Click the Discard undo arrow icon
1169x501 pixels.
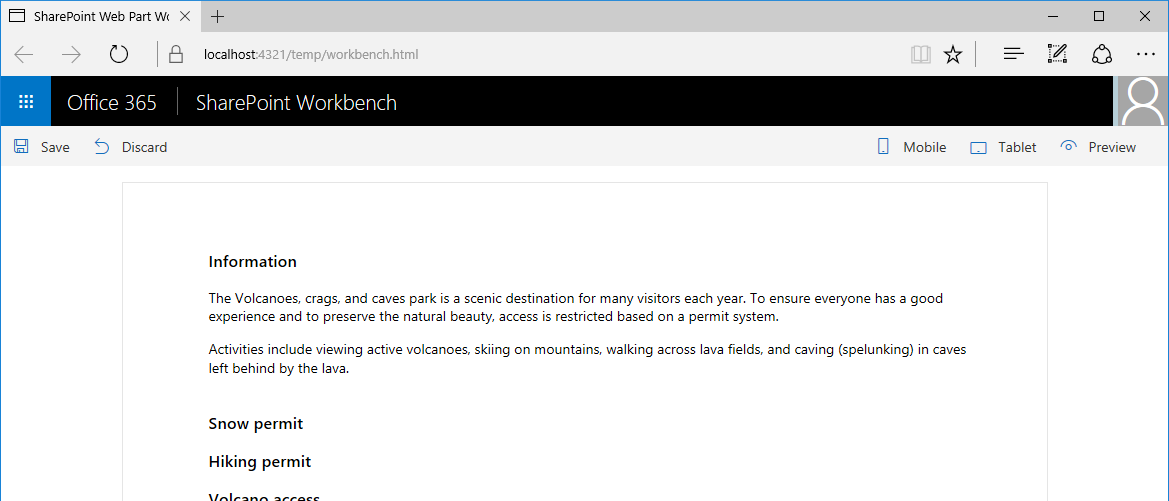[102, 147]
